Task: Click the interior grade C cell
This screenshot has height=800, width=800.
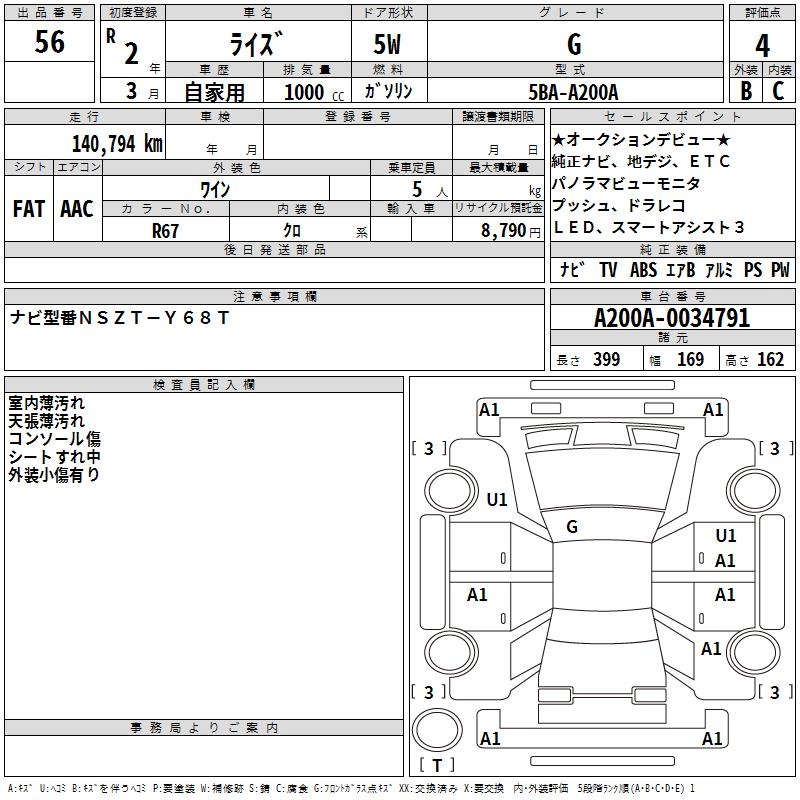Action: coord(779,90)
